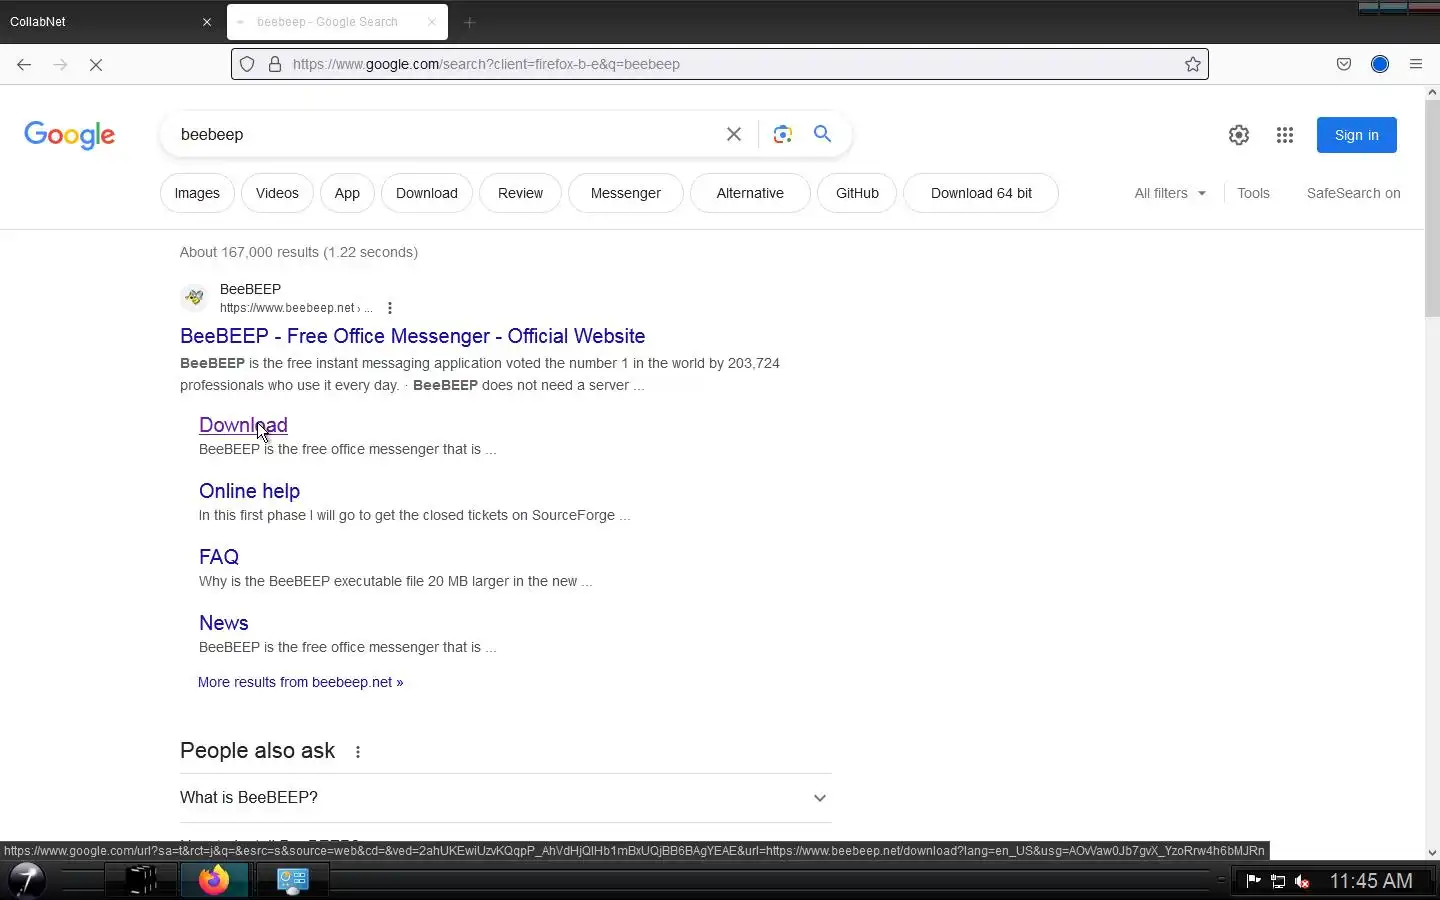Image resolution: width=1440 pixels, height=900 pixels.
Task: Open BeeBEEP Official Website result
Action: coord(412,336)
